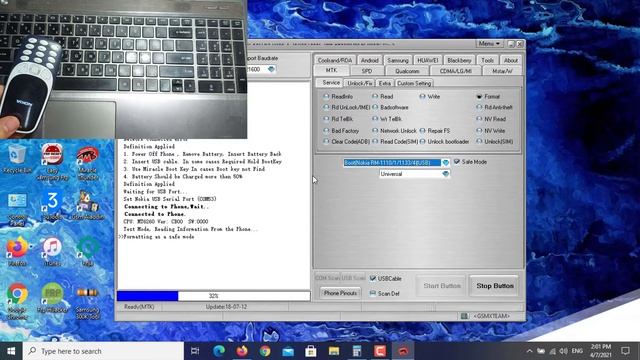Image resolution: width=640 pixels, height=360 pixels.
Task: Click the 32% progress bar
Action: click(213, 296)
